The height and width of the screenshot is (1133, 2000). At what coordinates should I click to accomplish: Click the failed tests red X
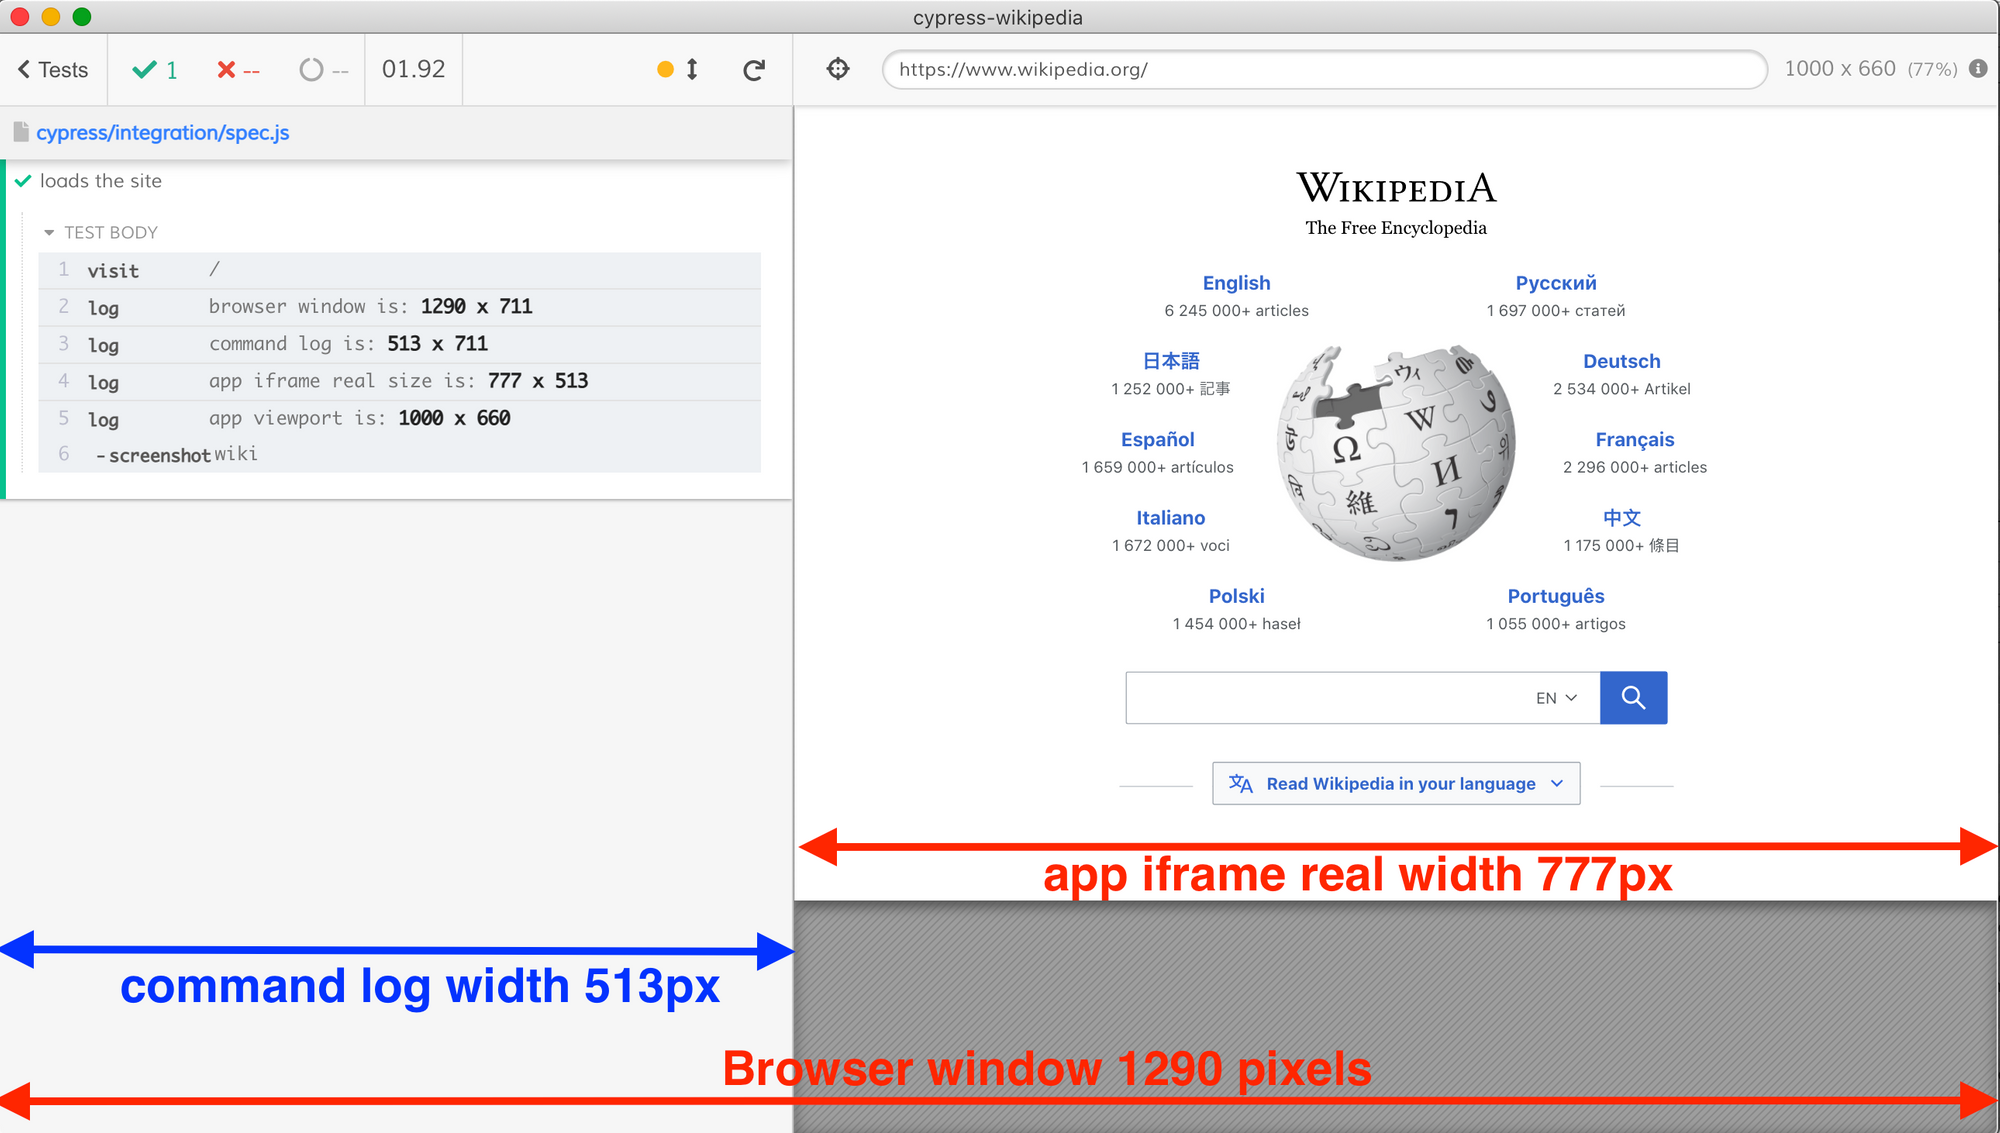pyautogui.click(x=227, y=69)
